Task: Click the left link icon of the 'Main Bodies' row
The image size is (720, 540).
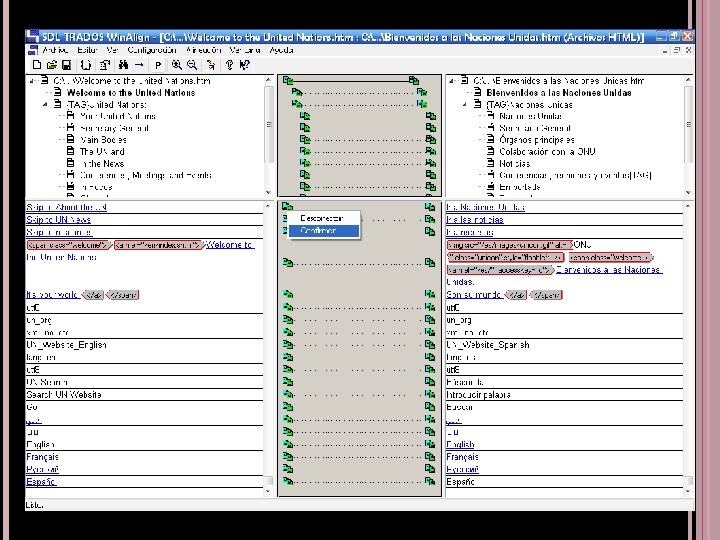Action: [304, 139]
